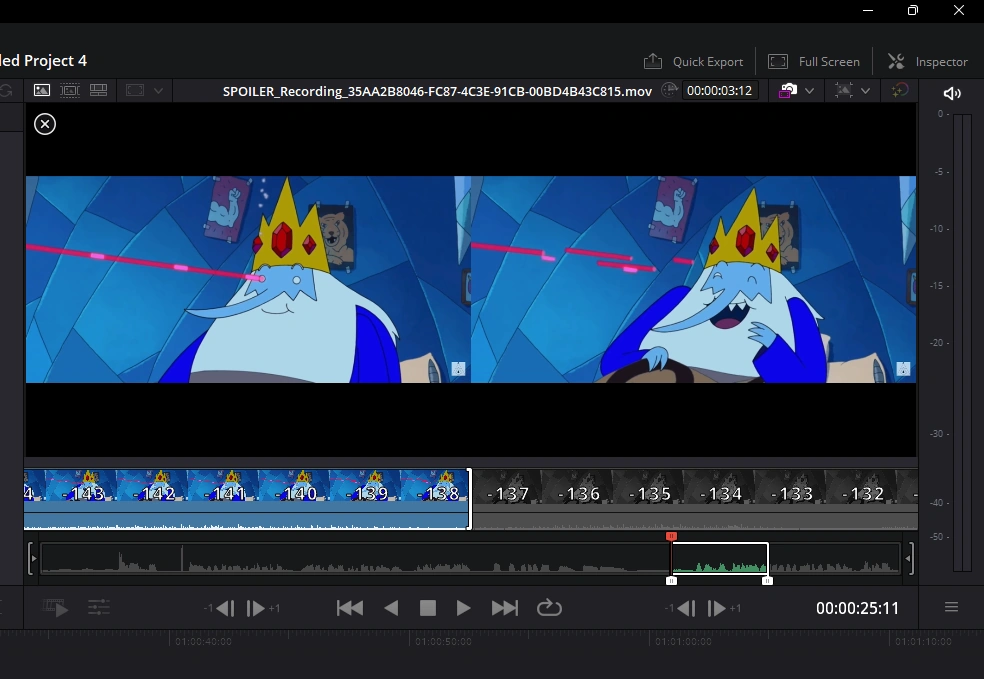984x679 pixels.
Task: Open the Inspector panel
Action: pos(928,61)
